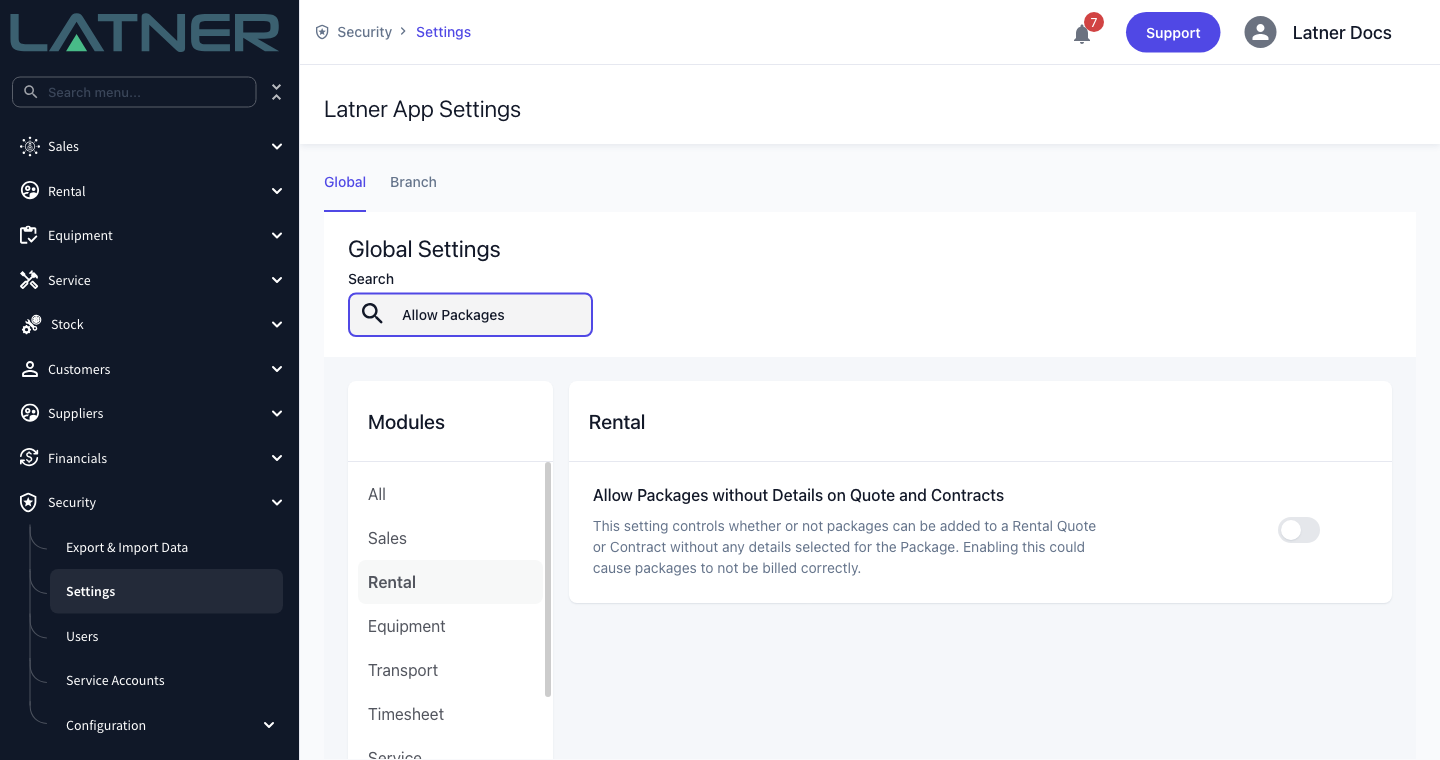1440x760 pixels.
Task: Expand the Configuration submenu chevron
Action: (x=269, y=725)
